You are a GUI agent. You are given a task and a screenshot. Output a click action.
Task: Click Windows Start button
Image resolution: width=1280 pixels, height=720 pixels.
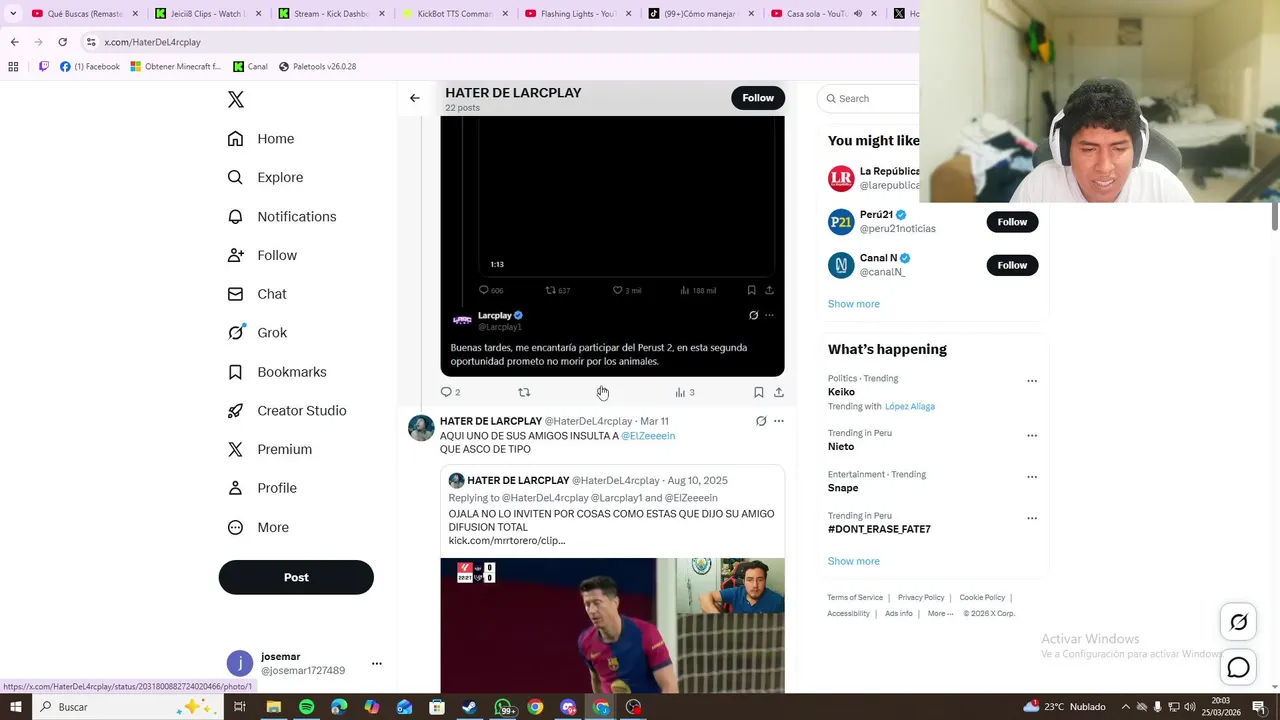click(x=15, y=707)
